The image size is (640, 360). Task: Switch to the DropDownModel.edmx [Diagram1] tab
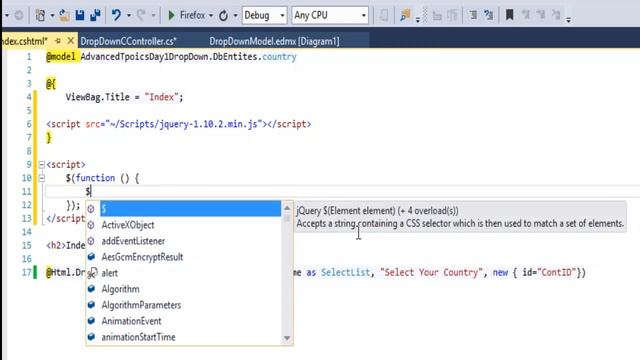coord(274,41)
